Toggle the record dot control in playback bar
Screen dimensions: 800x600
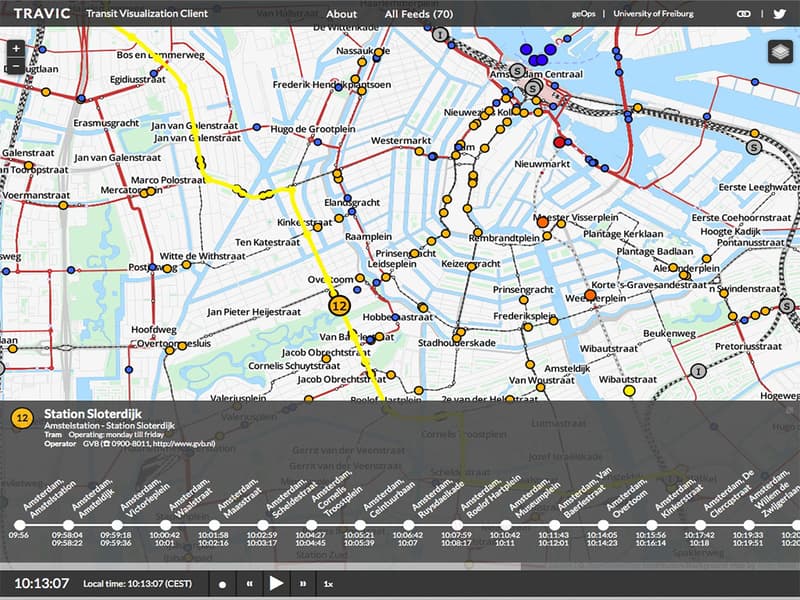click(x=222, y=584)
